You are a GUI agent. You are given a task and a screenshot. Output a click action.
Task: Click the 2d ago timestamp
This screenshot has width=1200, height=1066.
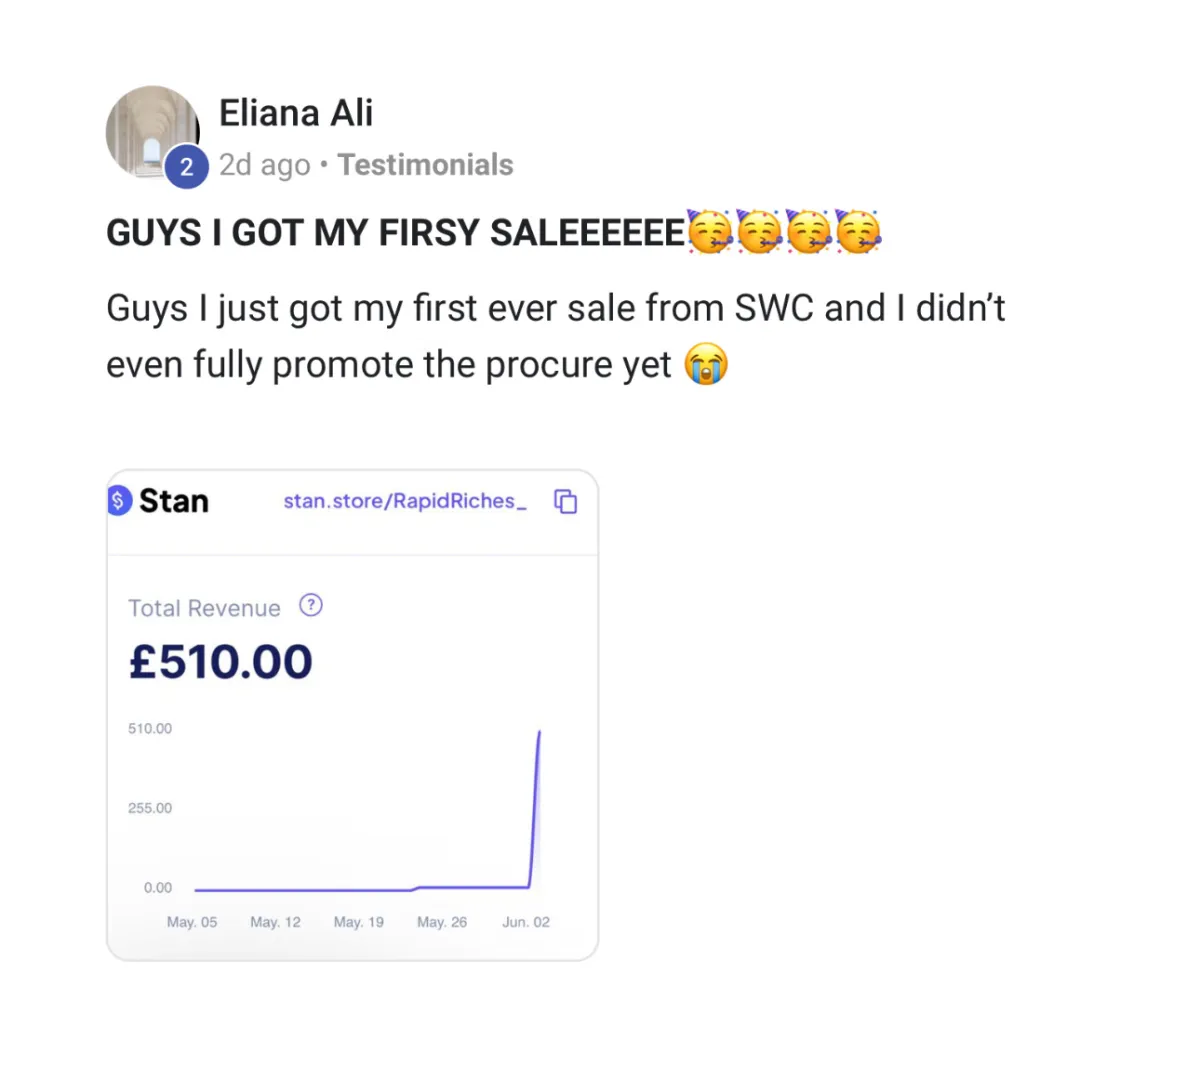[x=265, y=165]
